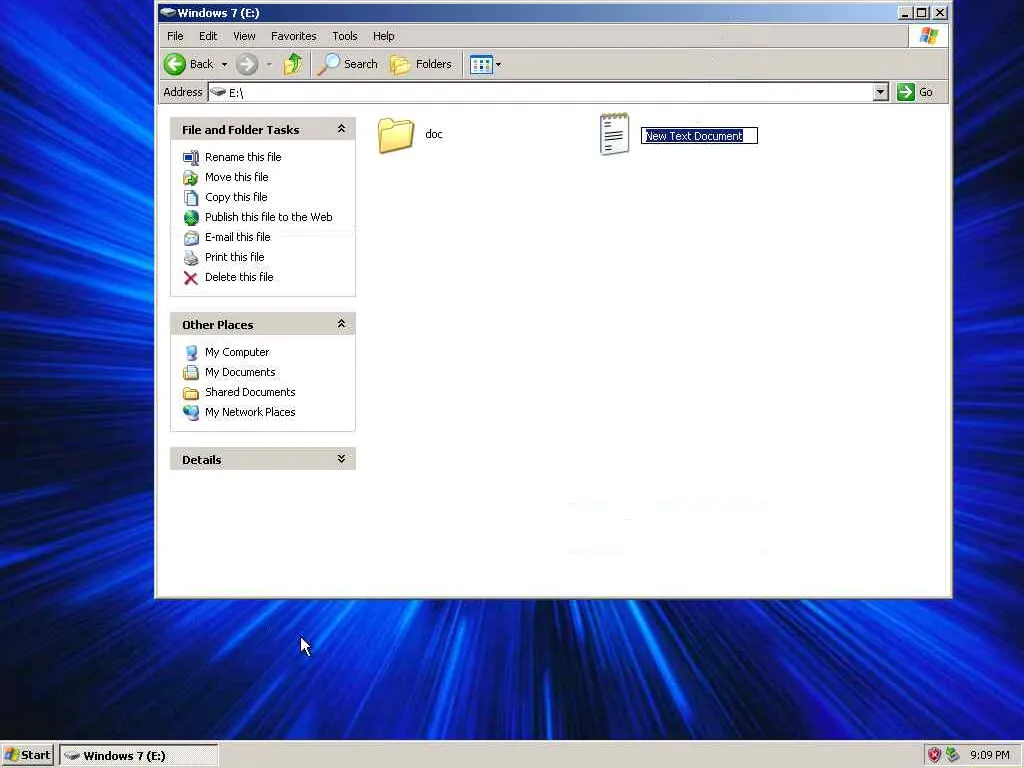1024x768 pixels.
Task: Open the Favorites menu
Action: point(293,36)
